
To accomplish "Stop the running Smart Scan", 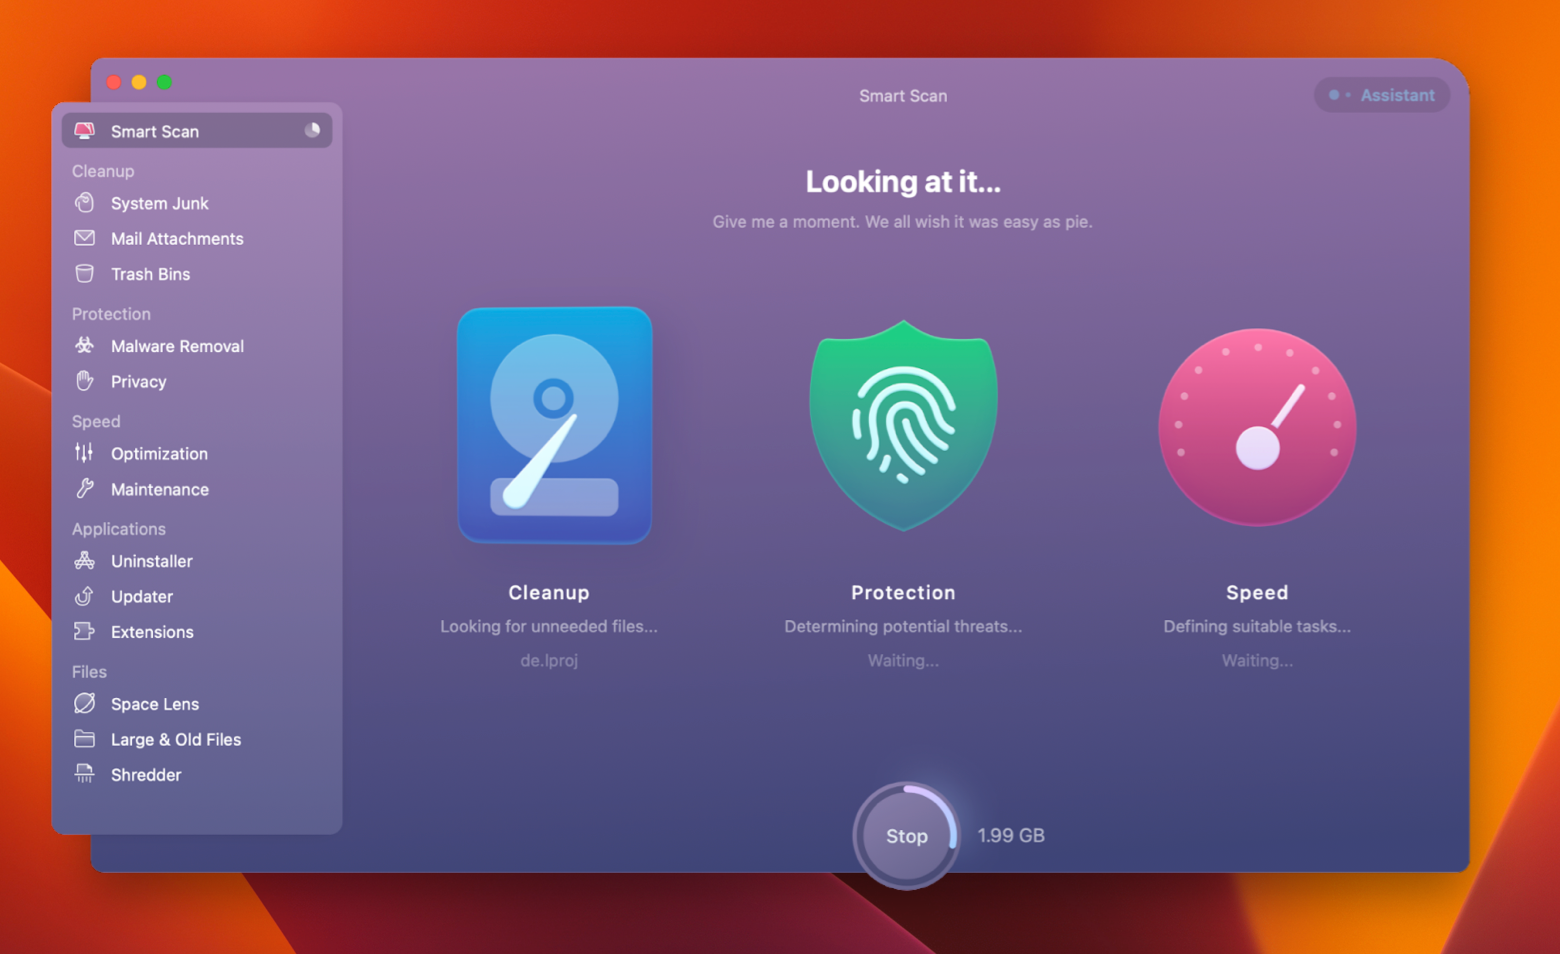I will click(906, 836).
